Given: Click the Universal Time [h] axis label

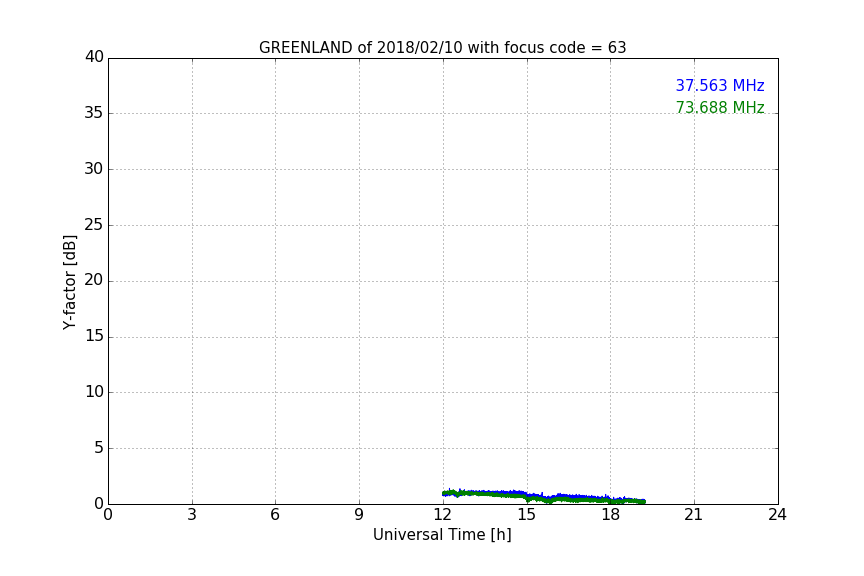Looking at the screenshot, I should tap(442, 535).
